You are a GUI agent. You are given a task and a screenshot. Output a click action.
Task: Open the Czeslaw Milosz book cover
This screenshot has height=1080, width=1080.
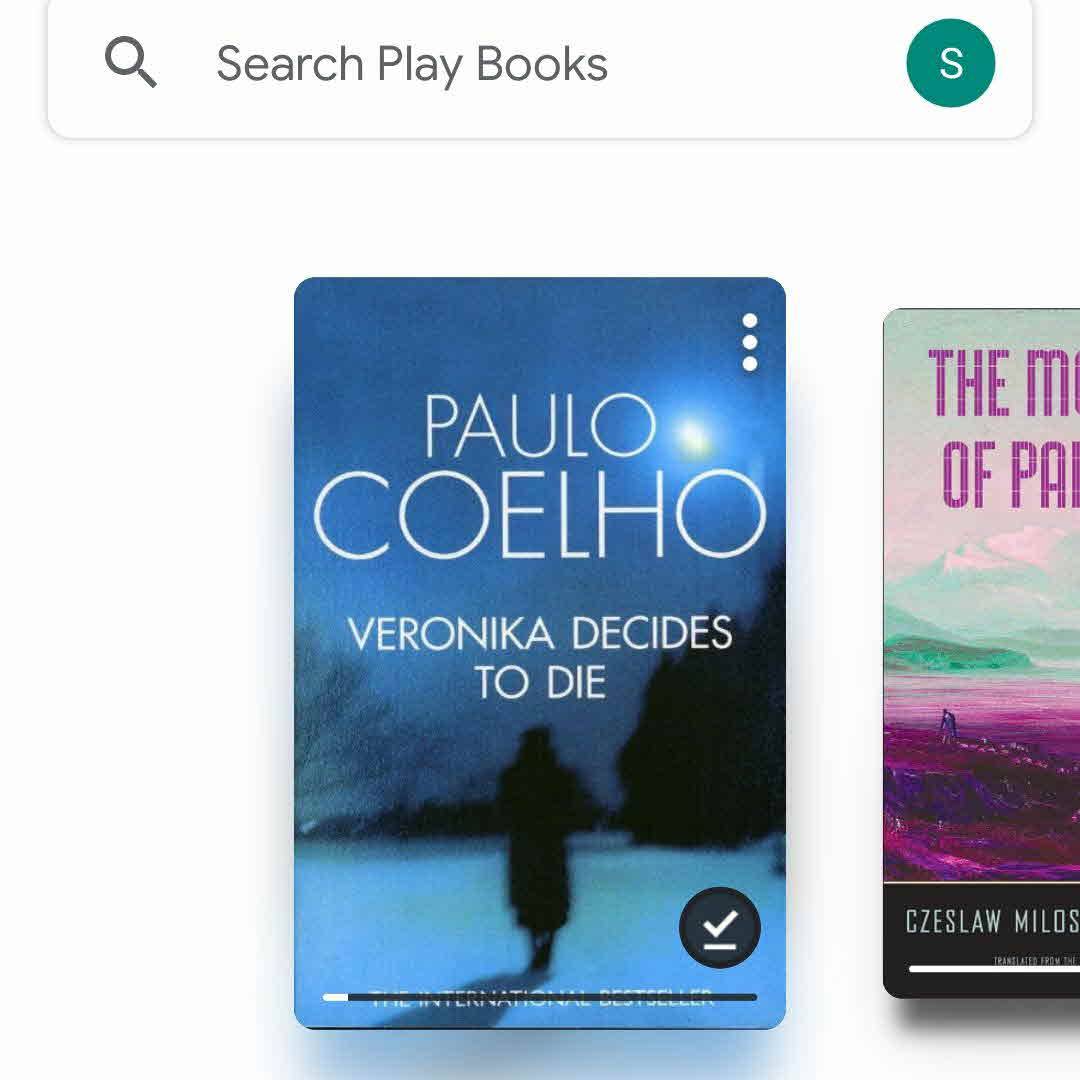982,653
